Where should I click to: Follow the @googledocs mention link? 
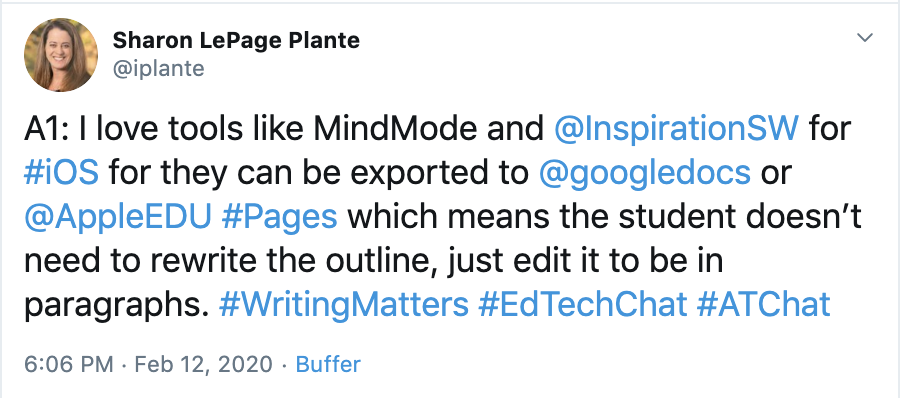(645, 173)
